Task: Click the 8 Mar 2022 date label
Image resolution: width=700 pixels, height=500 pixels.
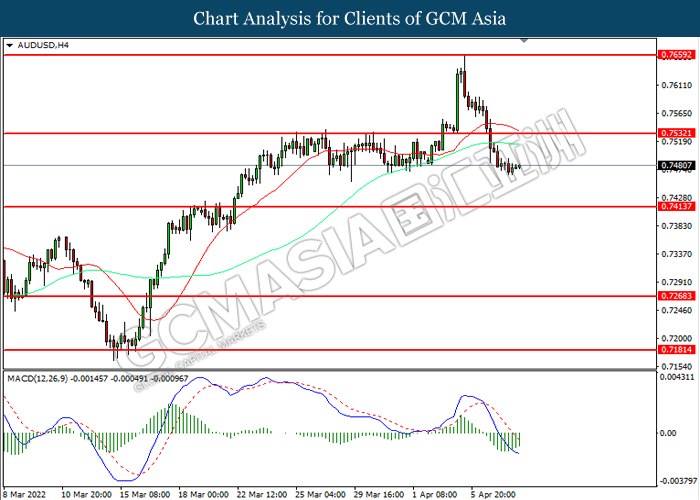Action: click(25, 495)
